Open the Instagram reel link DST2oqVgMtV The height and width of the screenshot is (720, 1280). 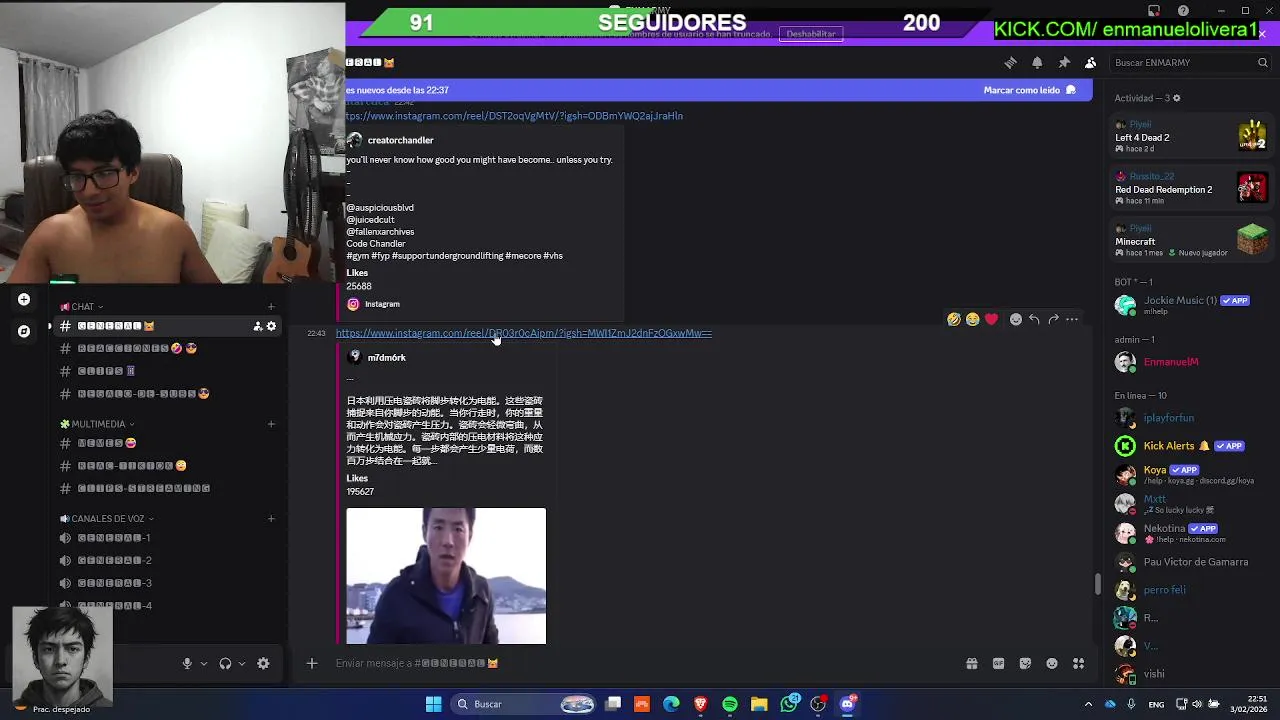514,116
